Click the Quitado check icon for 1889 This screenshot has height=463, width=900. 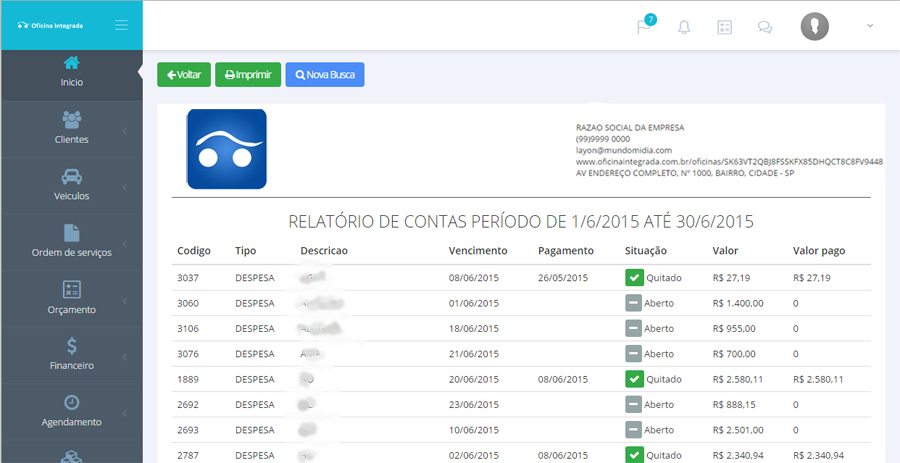tap(634, 379)
